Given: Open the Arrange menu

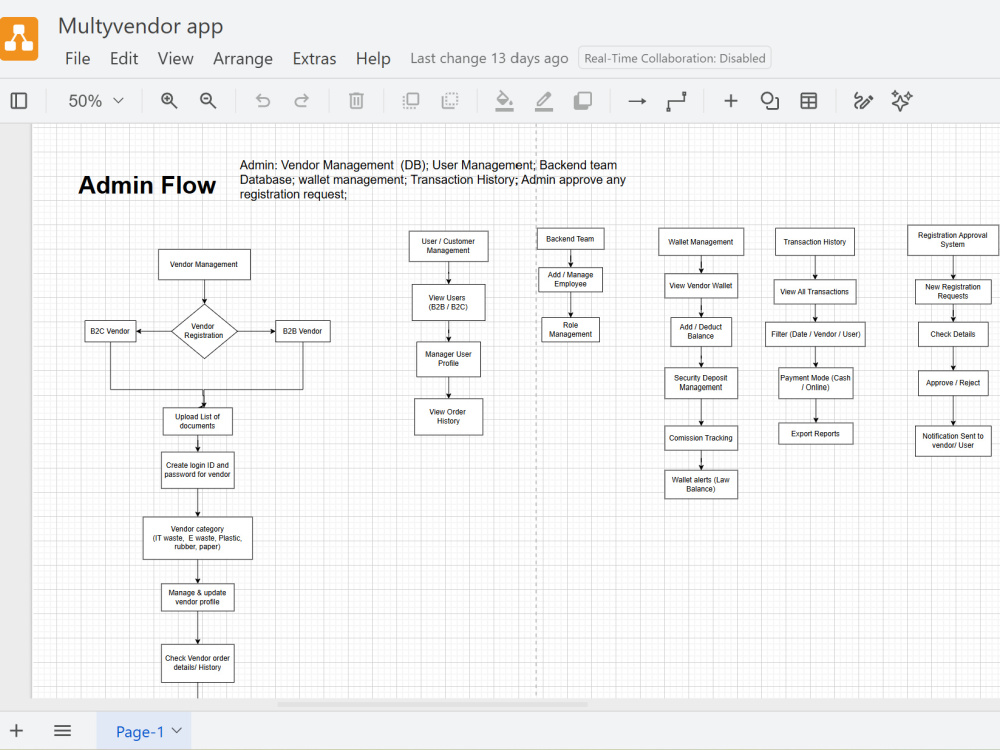Looking at the screenshot, I should coord(243,59).
